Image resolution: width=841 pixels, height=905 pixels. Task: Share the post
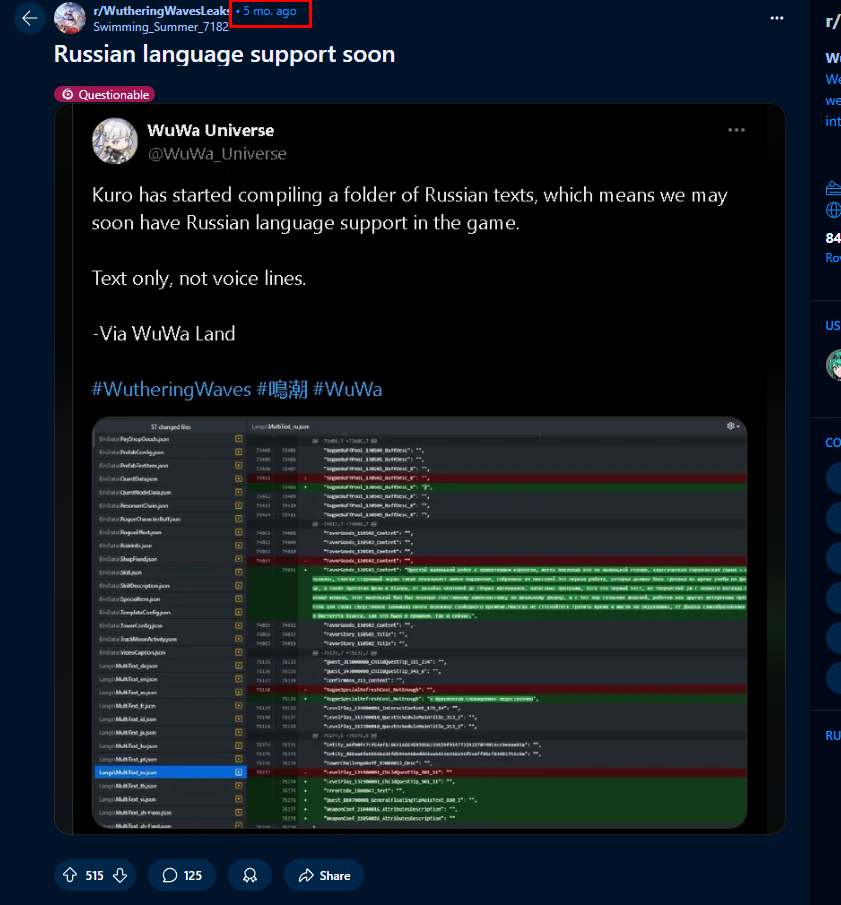pos(324,876)
